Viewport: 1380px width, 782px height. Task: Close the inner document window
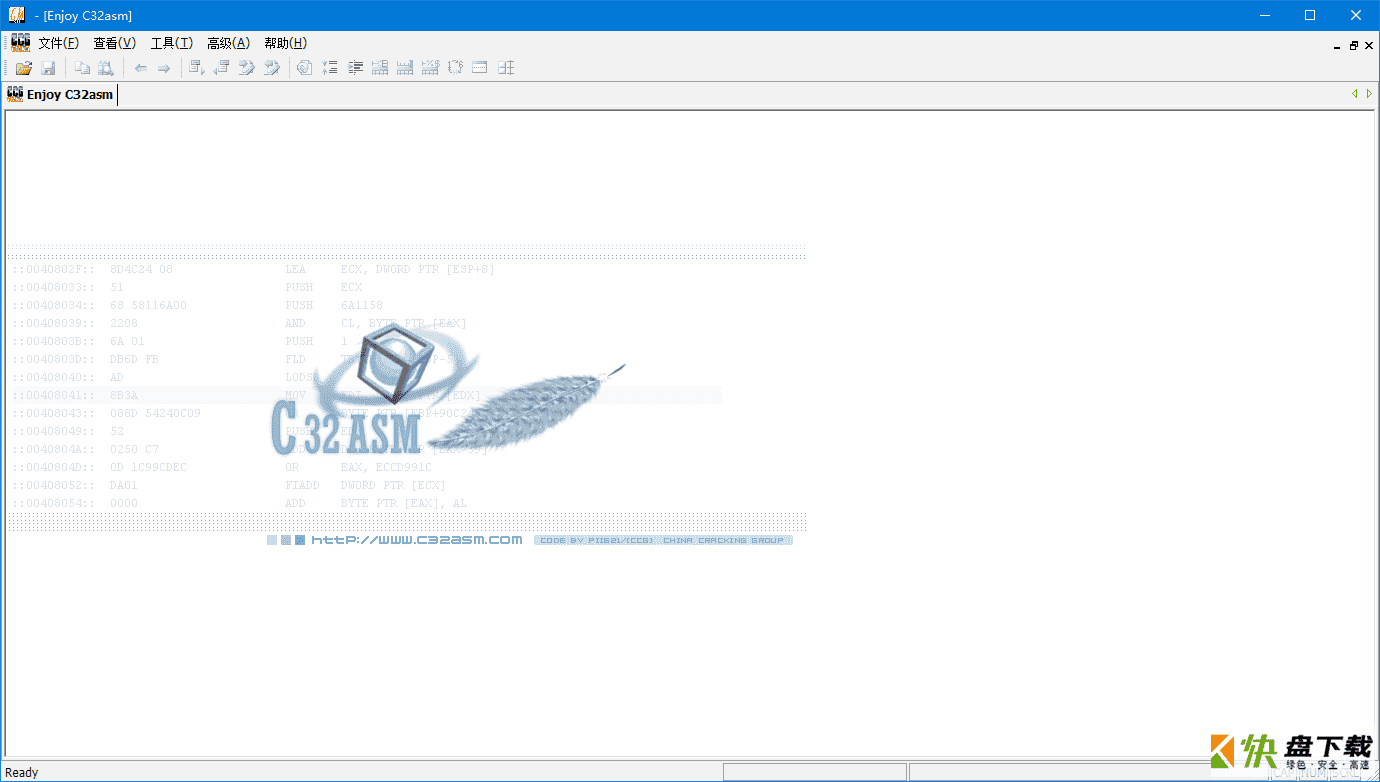[x=1369, y=46]
